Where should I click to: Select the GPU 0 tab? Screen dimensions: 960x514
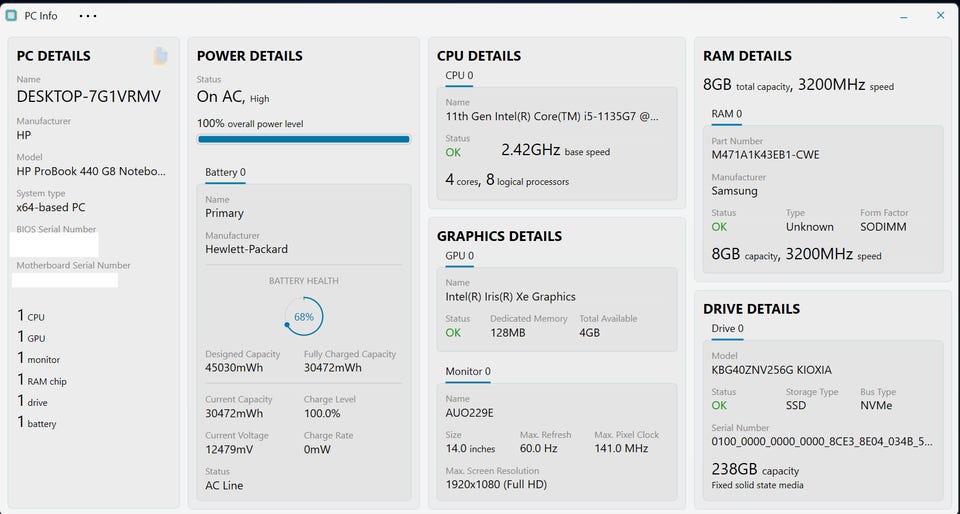tap(460, 255)
